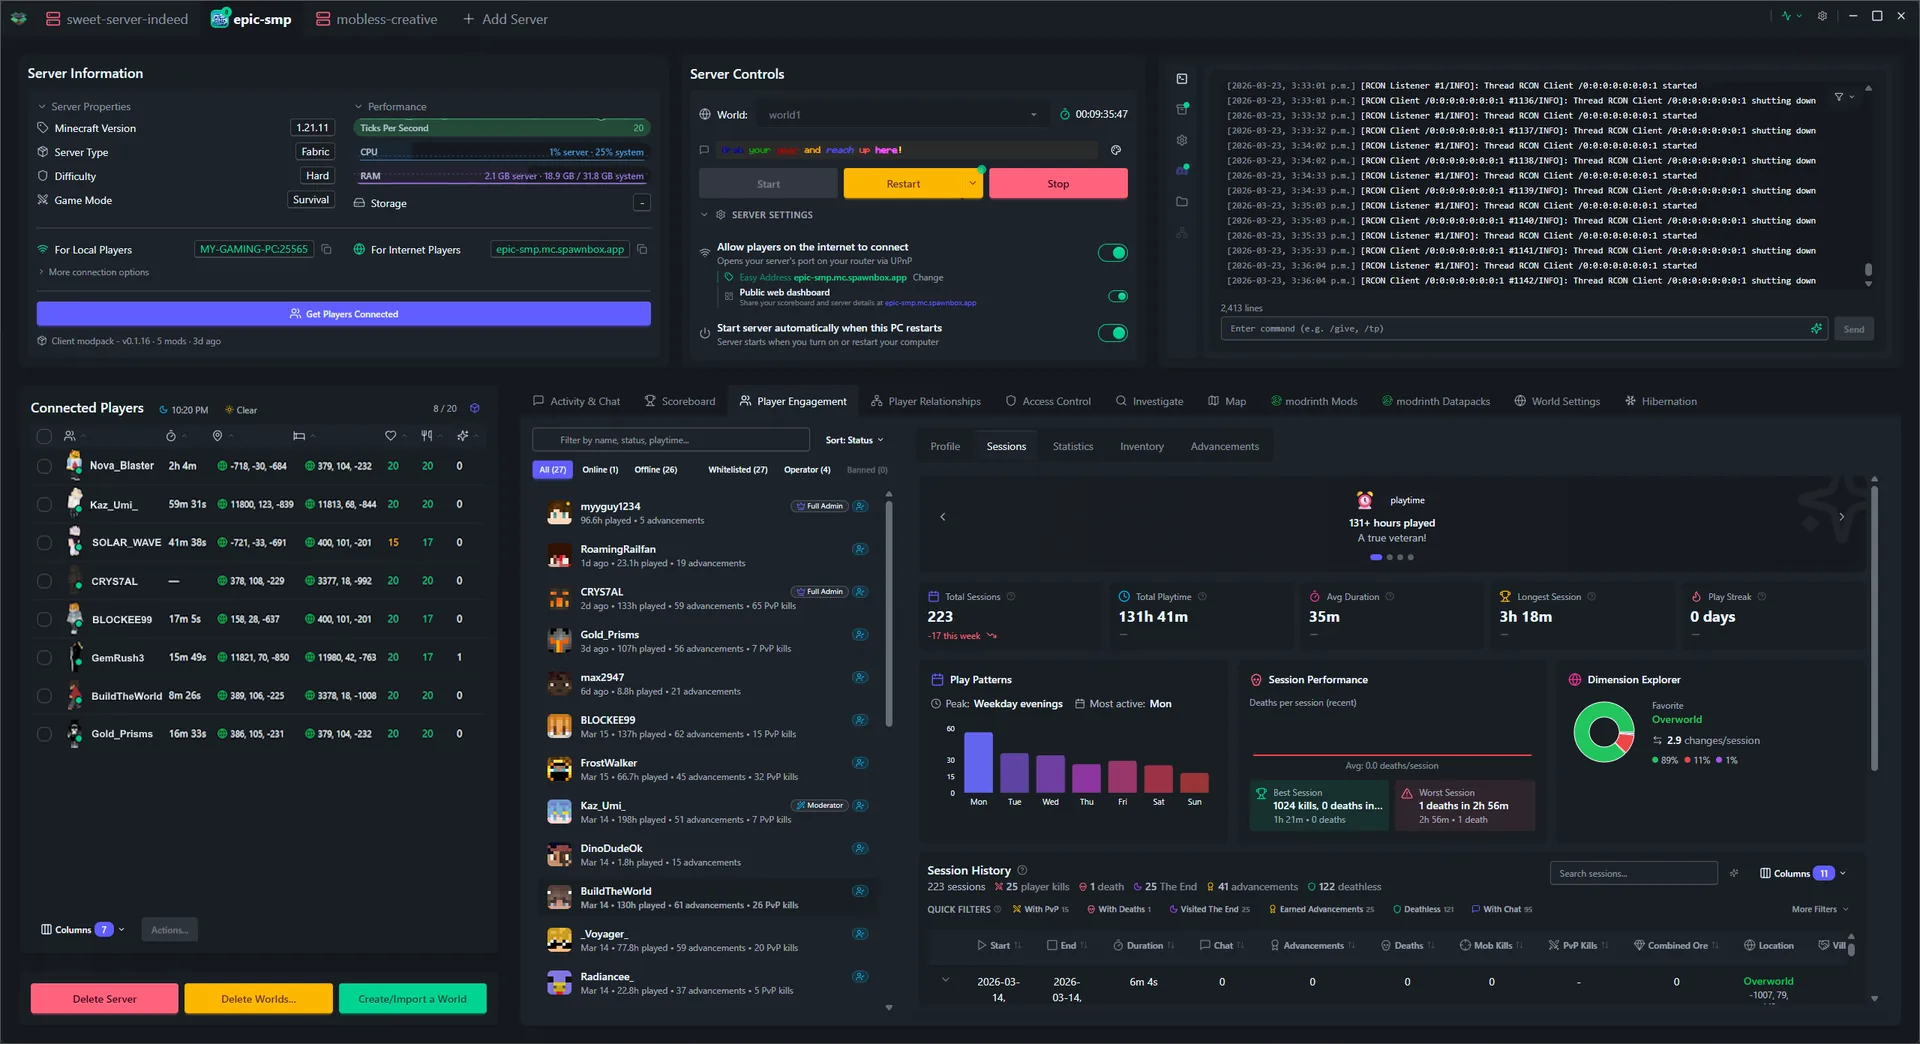The height and width of the screenshot is (1044, 1920).
Task: Open the 'Sort: Status' dropdown
Action: click(853, 439)
